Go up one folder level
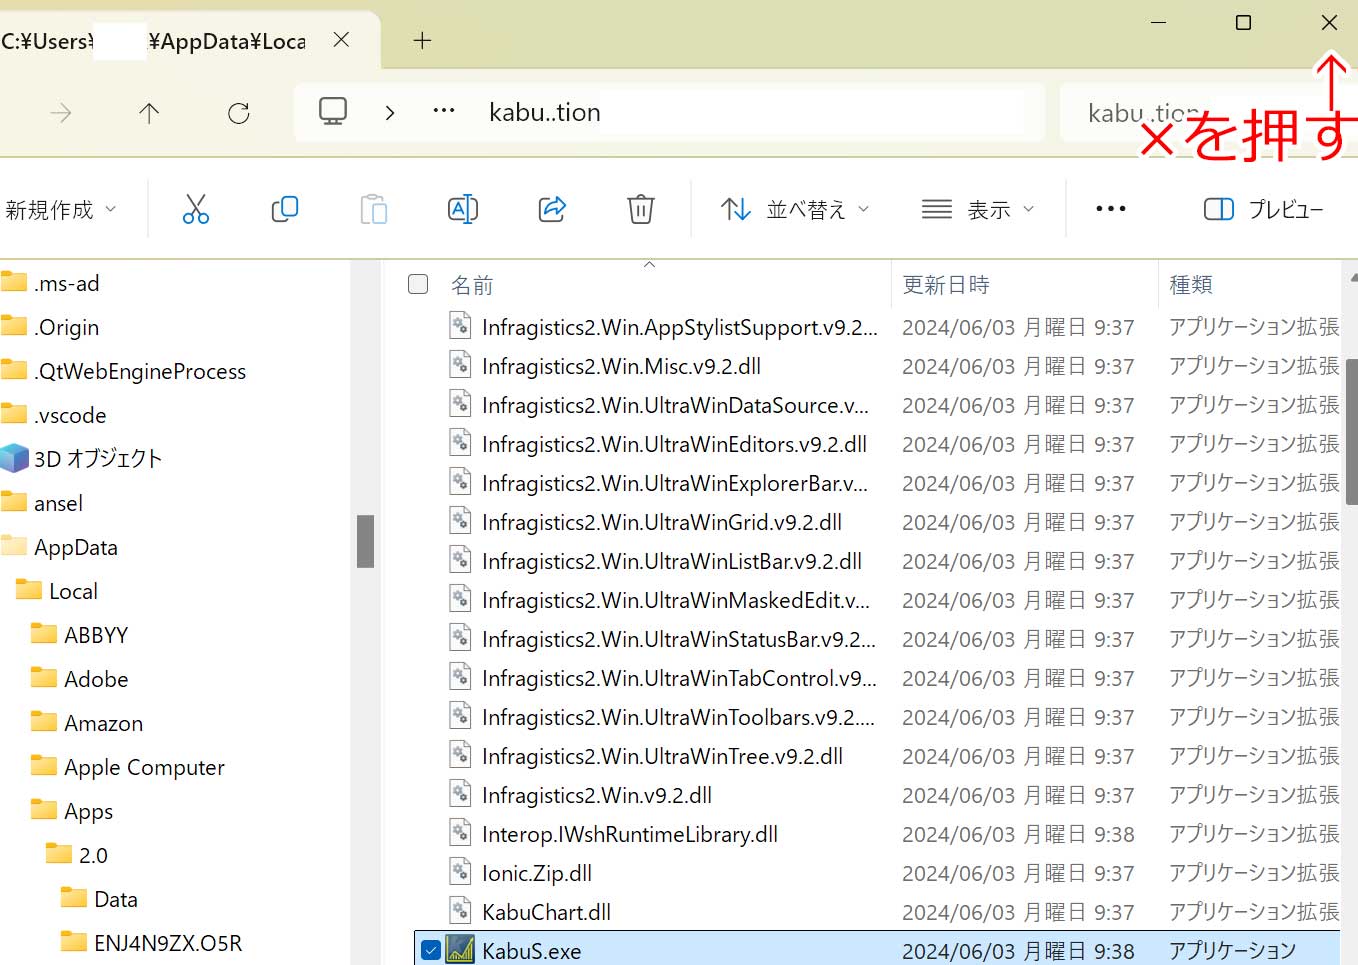1358x965 pixels. pos(149,113)
